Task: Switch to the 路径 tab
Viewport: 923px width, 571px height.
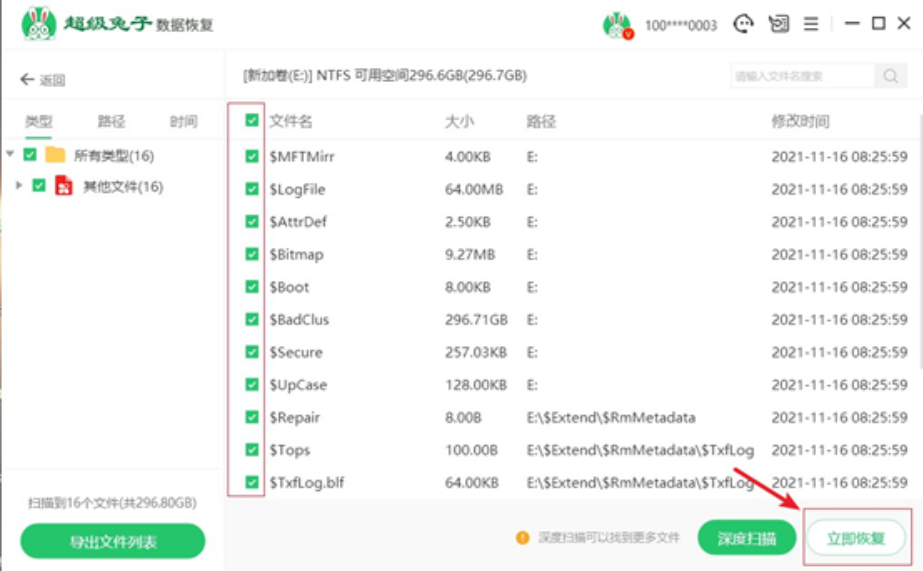Action: coord(111,122)
